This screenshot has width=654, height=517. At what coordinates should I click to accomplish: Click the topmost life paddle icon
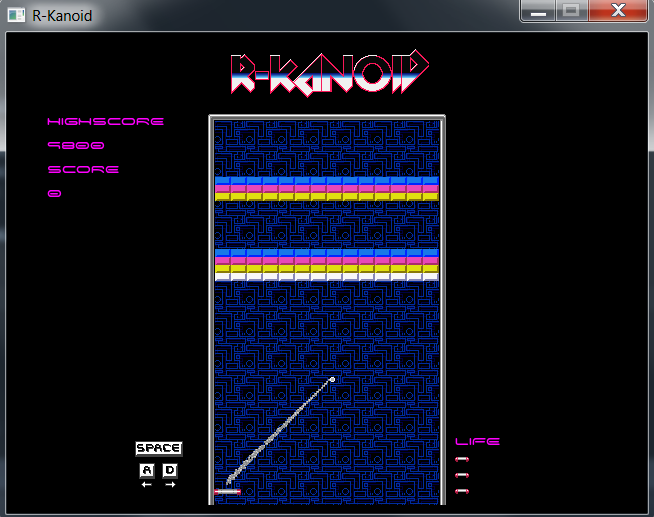point(462,459)
